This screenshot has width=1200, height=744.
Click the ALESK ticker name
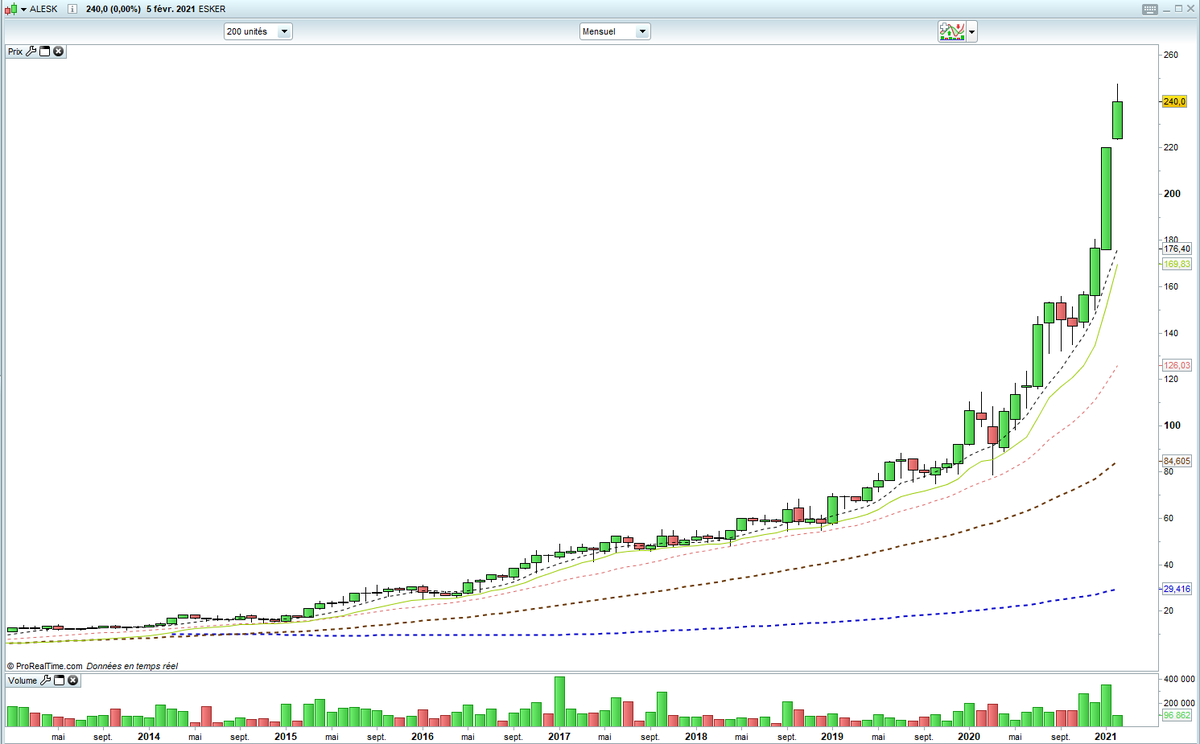coord(46,9)
